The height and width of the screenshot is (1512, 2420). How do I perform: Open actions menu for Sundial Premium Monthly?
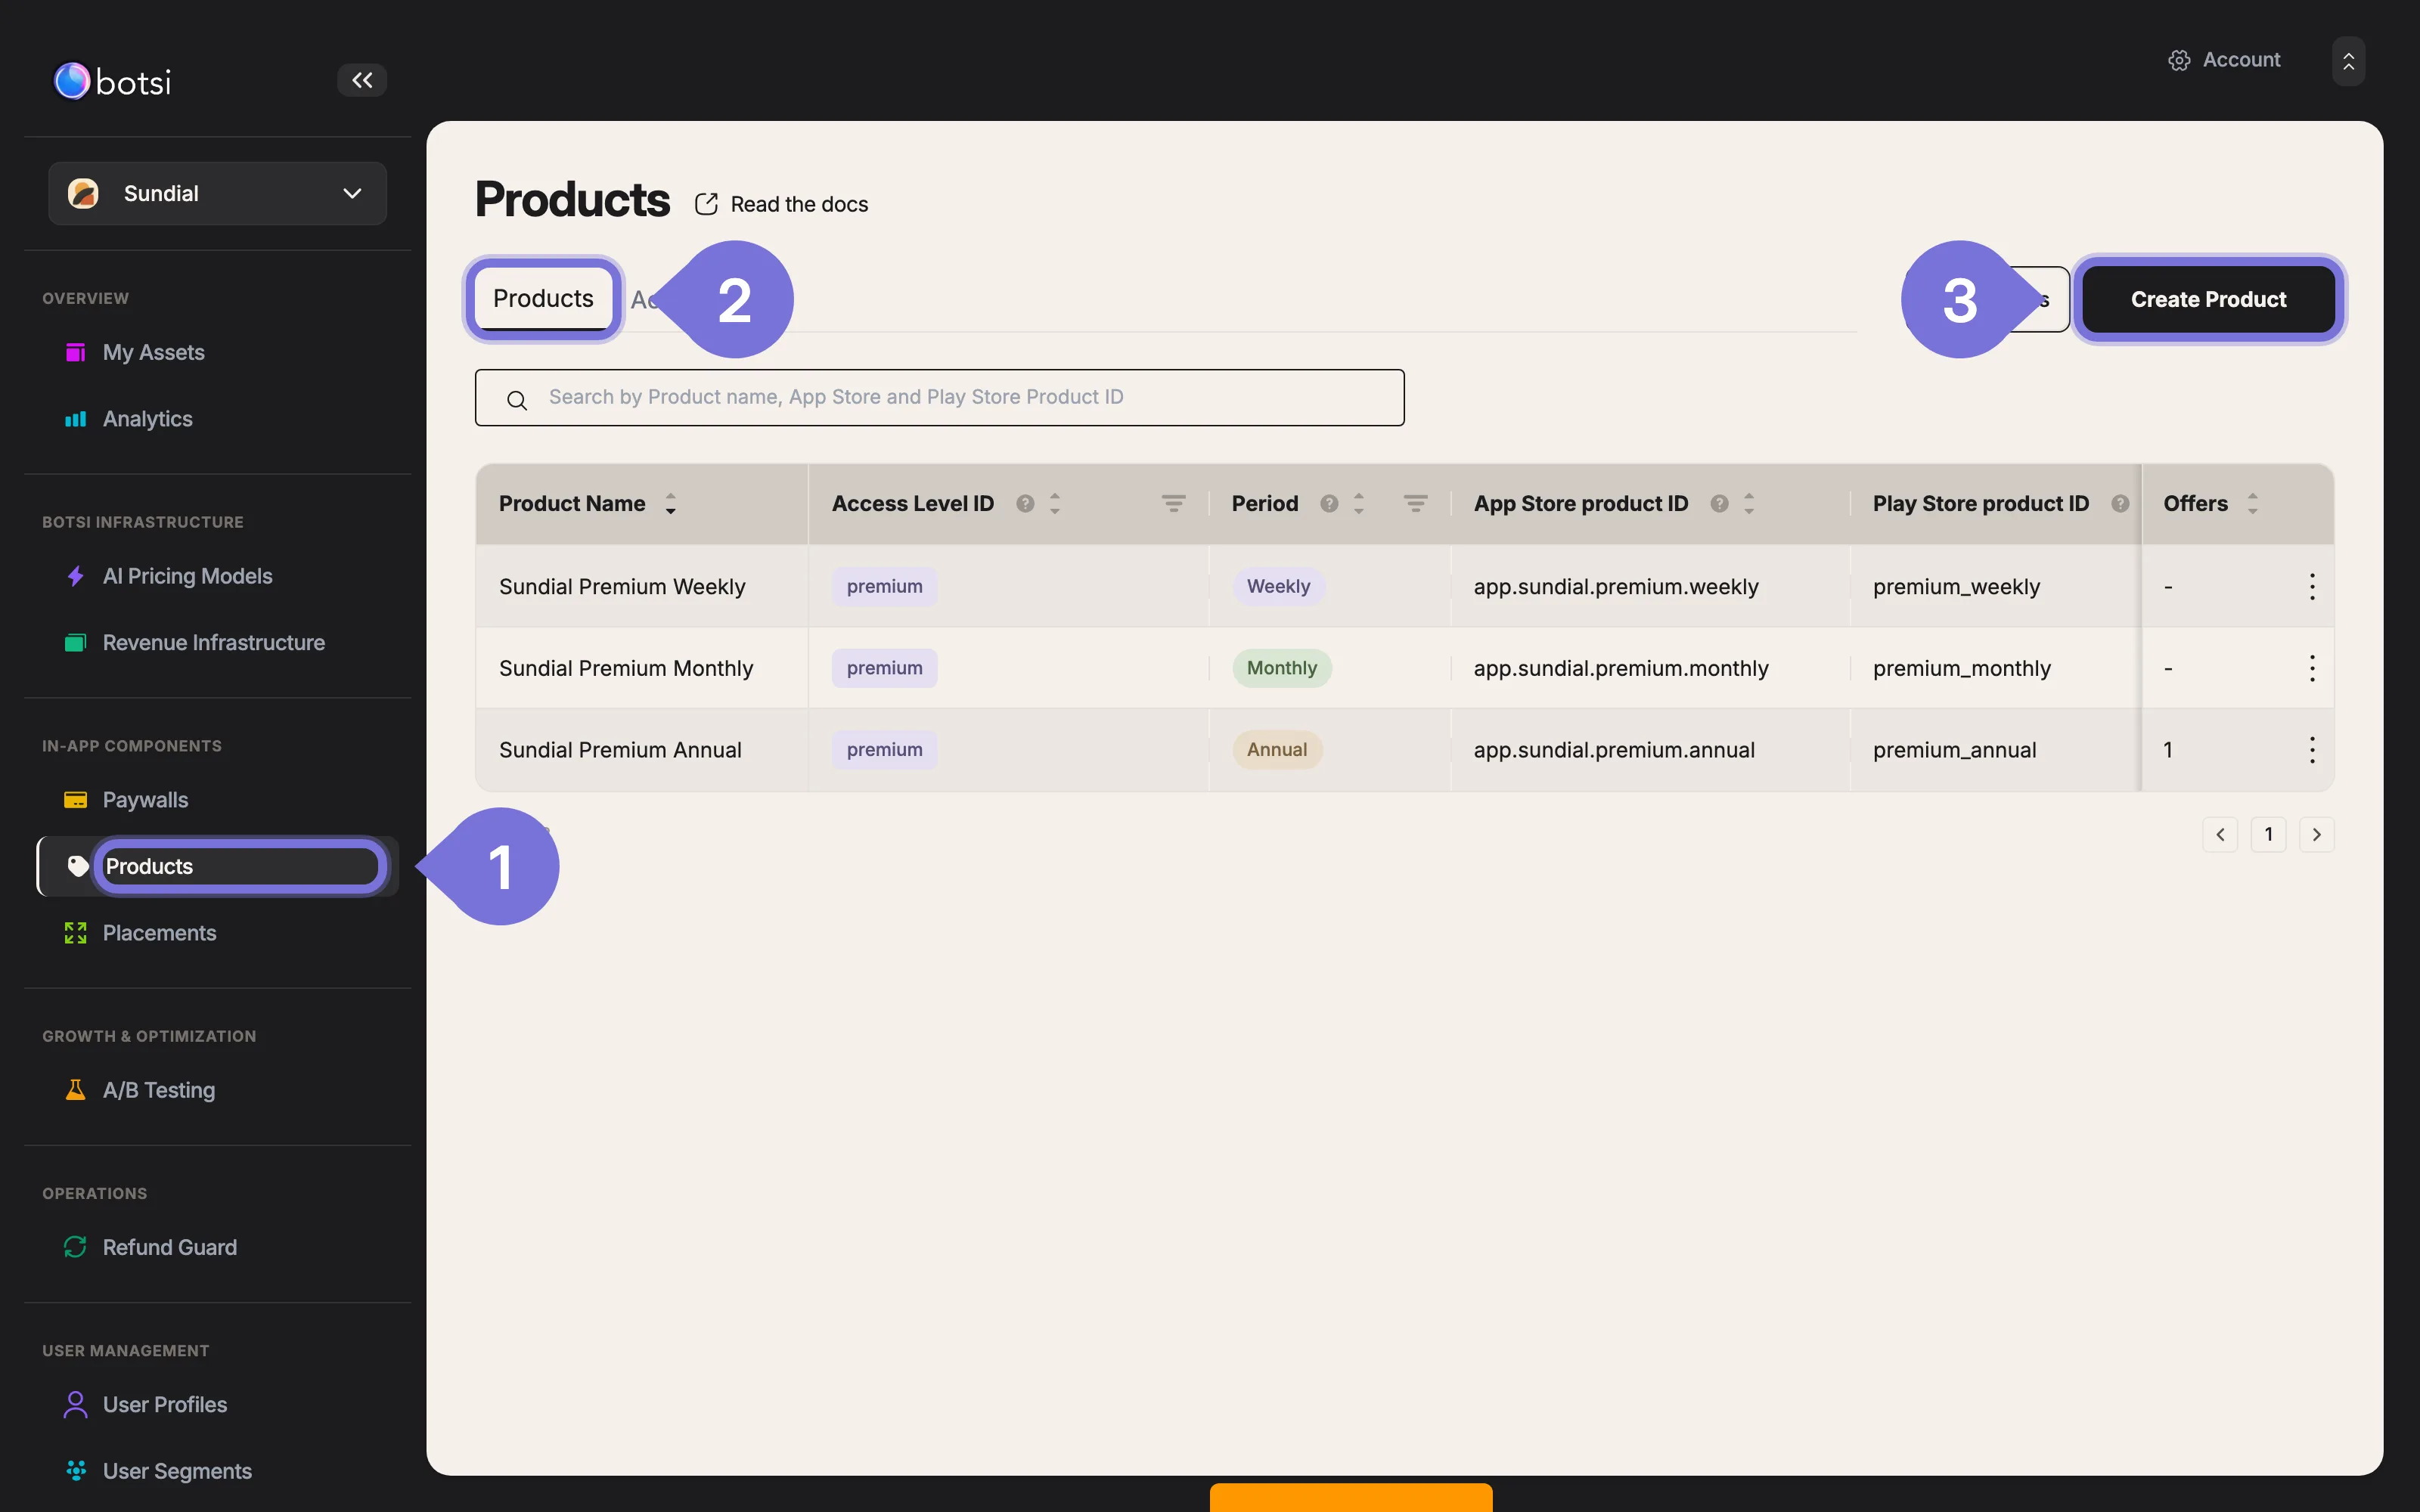2312,668
